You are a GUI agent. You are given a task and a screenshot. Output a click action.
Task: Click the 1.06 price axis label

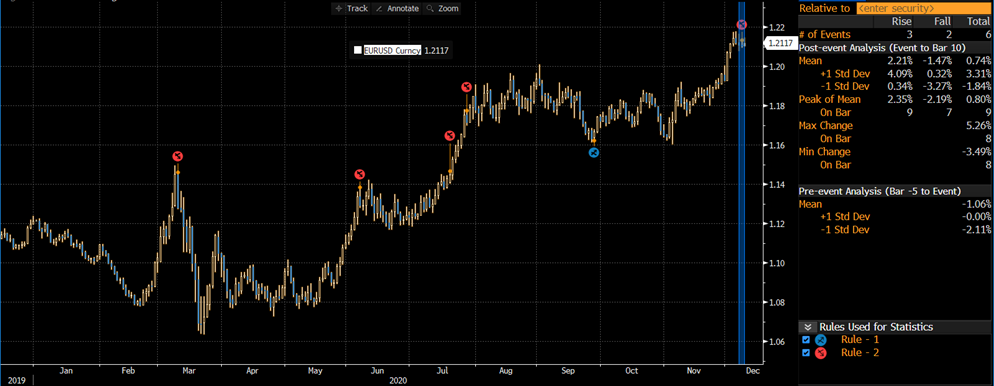pyautogui.click(x=777, y=342)
